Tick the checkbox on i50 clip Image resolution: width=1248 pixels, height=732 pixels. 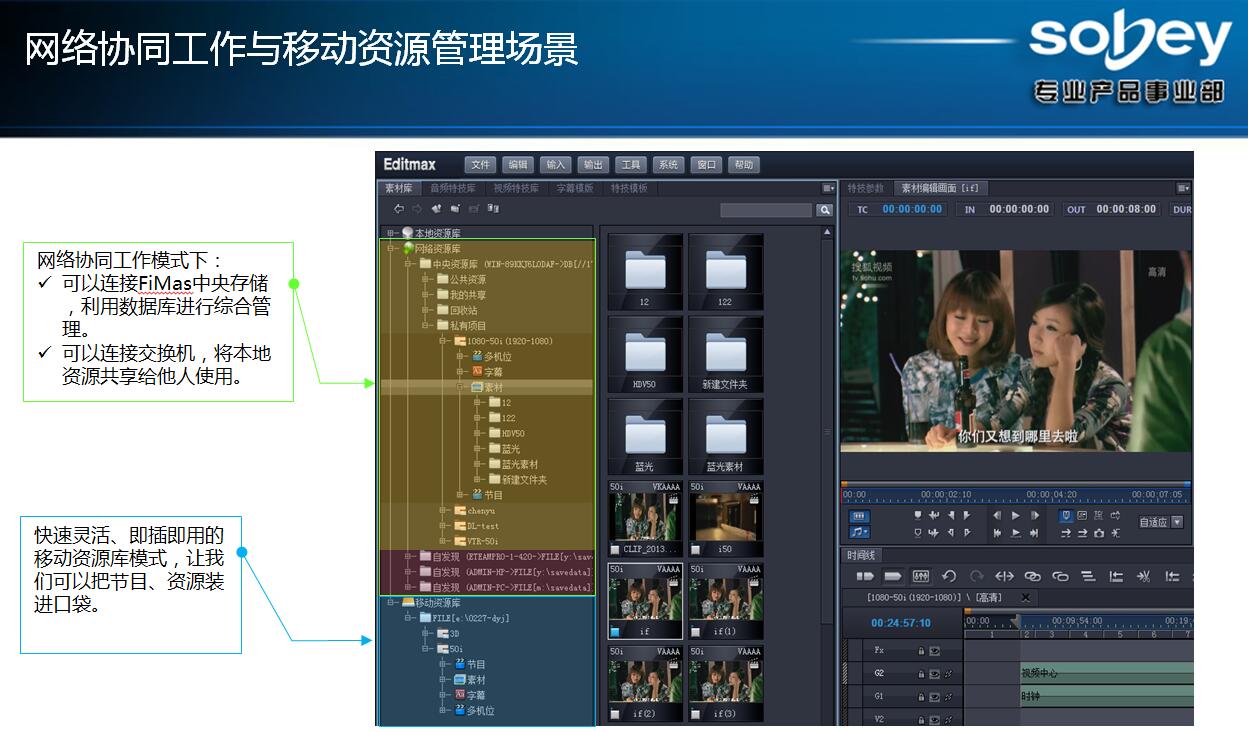[695, 550]
